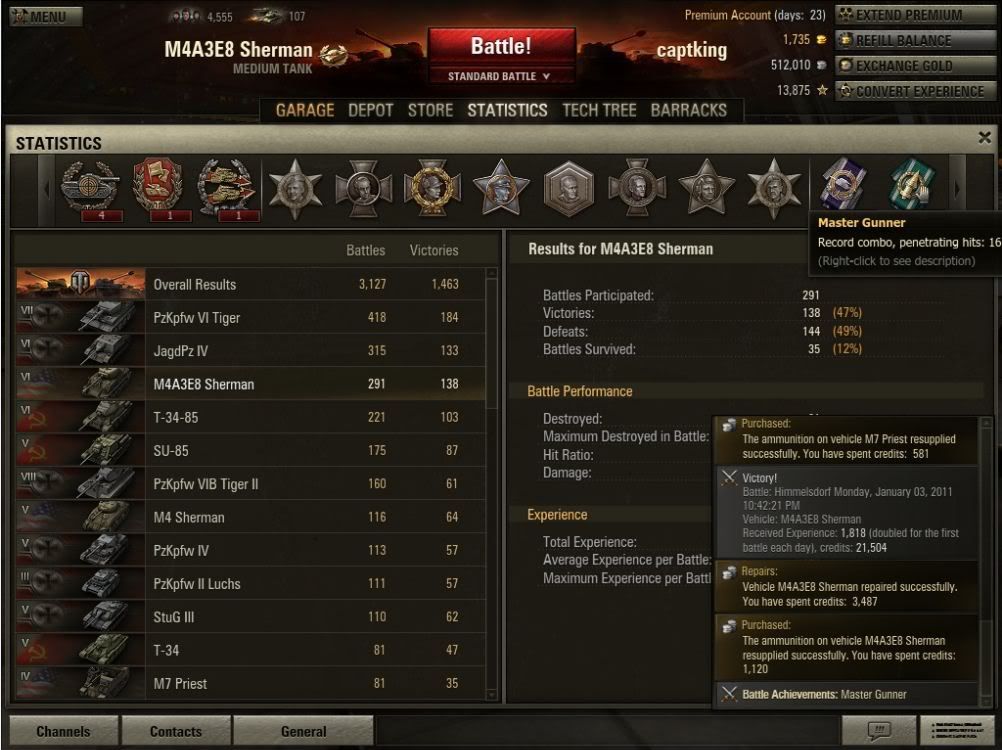Open the Tech Tree tab

[599, 111]
